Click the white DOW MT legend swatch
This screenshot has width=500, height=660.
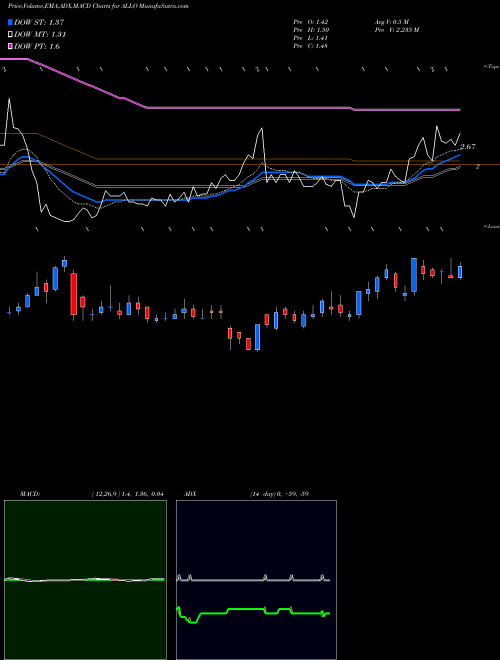10,35
